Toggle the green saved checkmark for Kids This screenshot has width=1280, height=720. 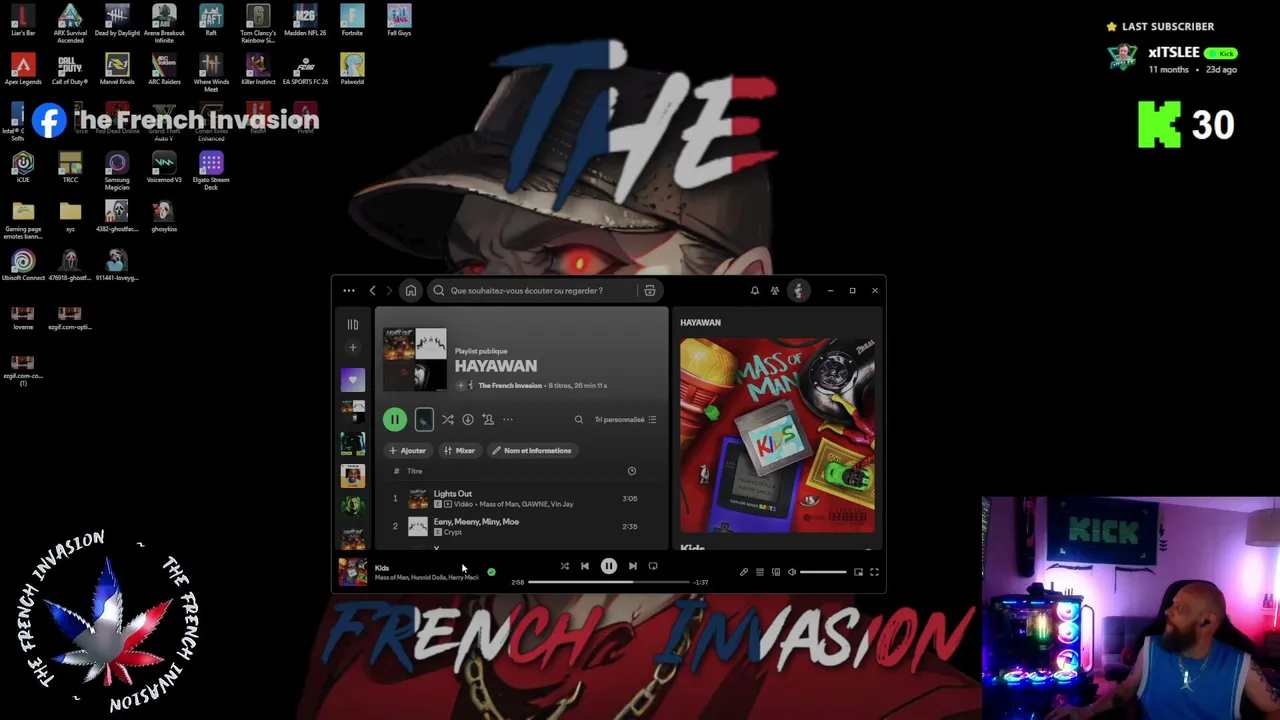pos(491,573)
